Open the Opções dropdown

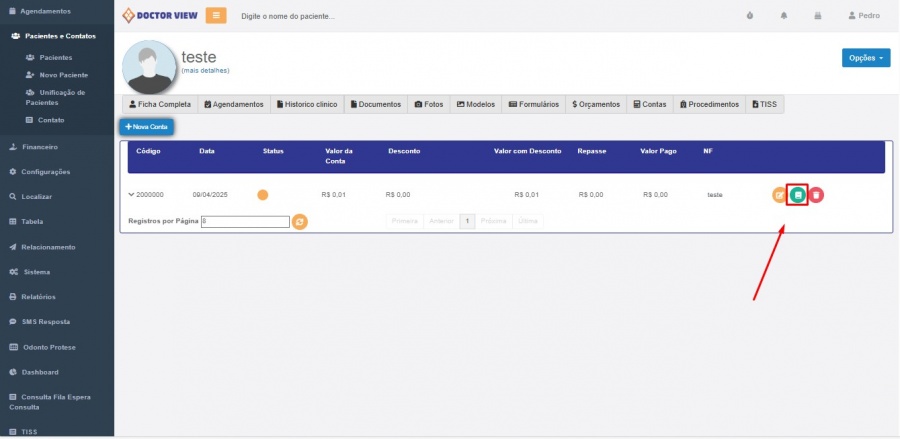865,58
